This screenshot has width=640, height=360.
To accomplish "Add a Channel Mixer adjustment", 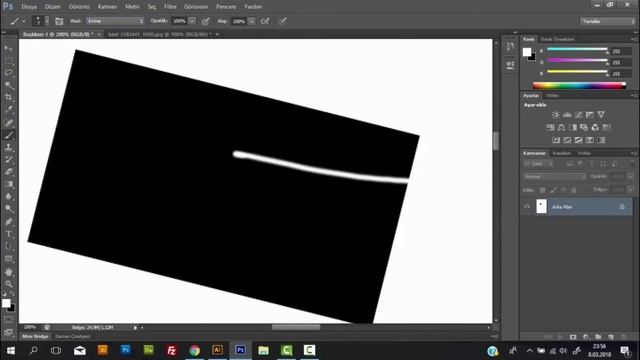I will pos(595,127).
